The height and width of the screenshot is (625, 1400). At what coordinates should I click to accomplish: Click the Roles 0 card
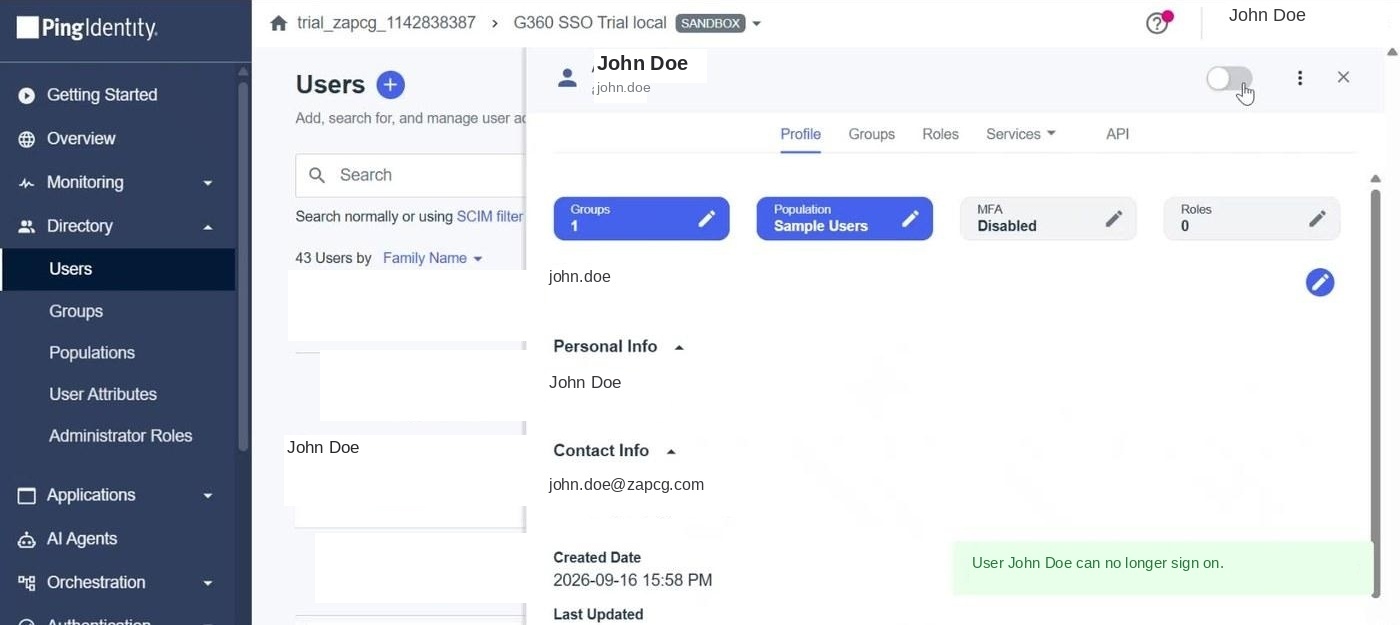coord(1251,219)
